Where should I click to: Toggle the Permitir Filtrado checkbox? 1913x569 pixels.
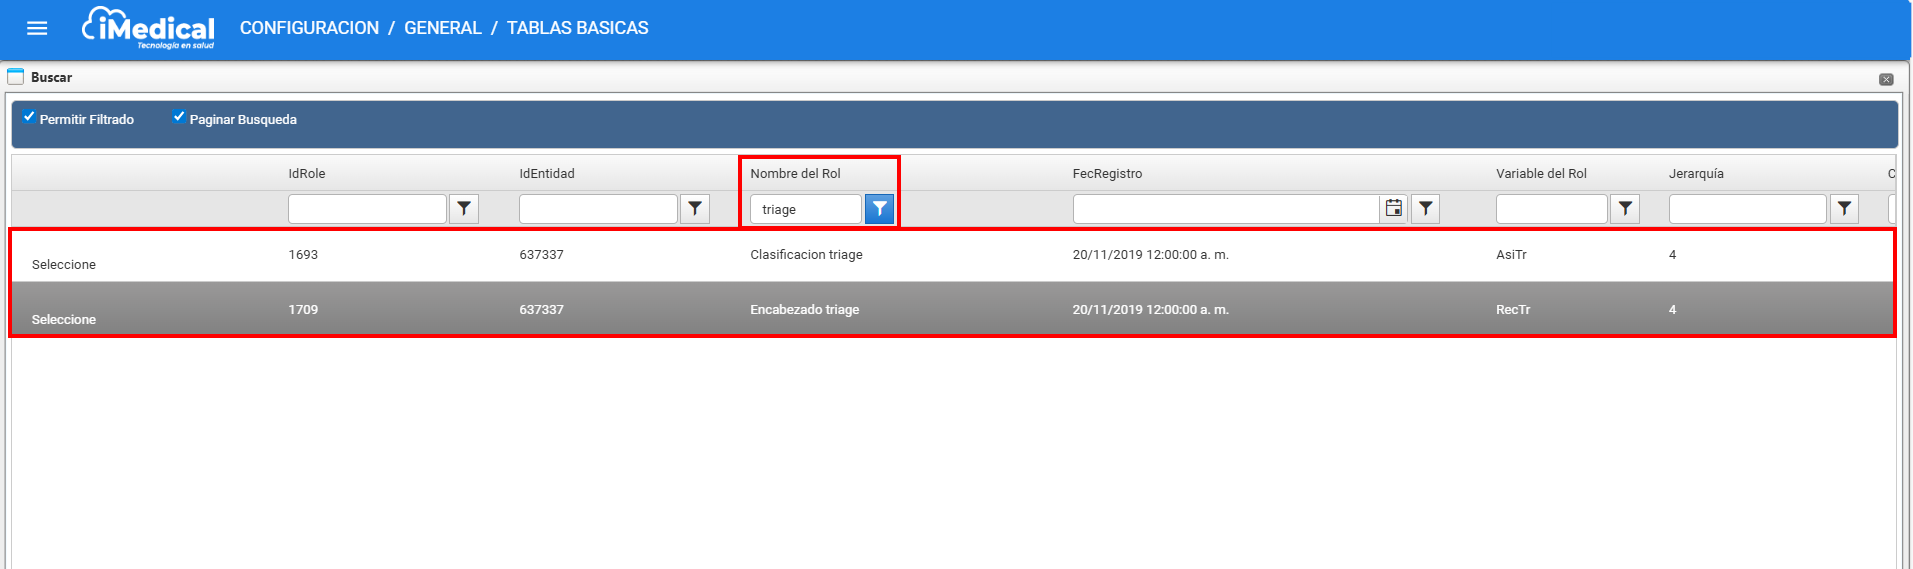tap(29, 117)
